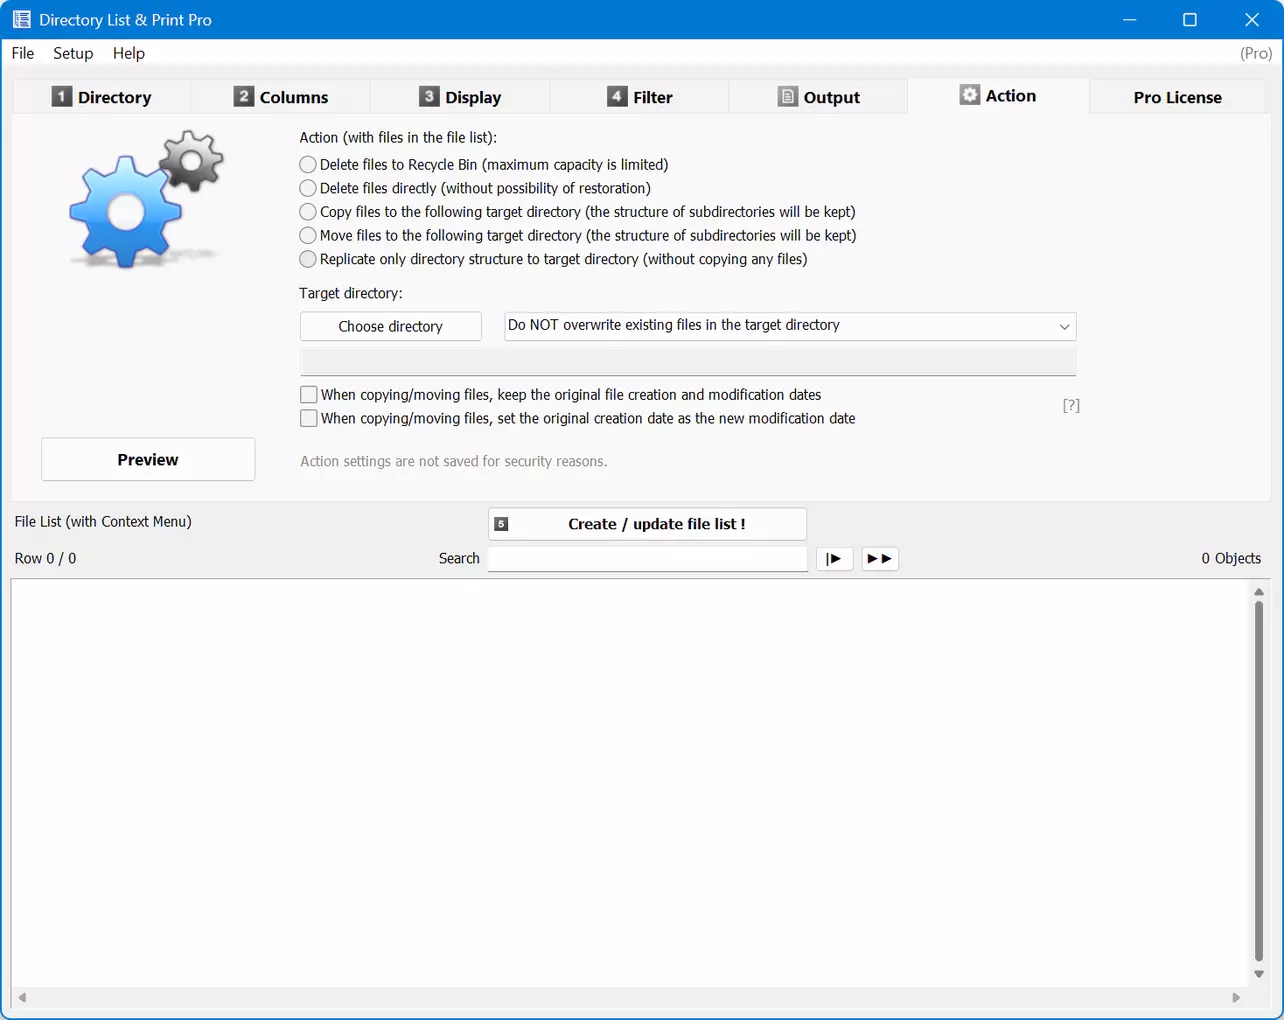Viewport: 1284px width, 1020px height.
Task: Click the find next search arrow button
Action: click(834, 559)
